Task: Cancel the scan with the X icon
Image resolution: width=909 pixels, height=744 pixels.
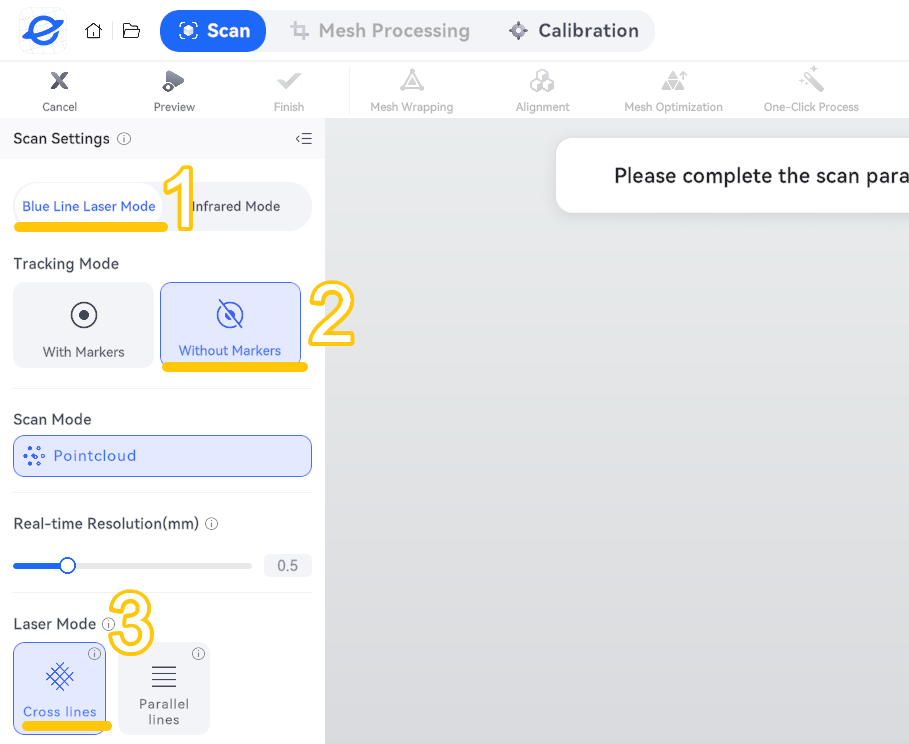Action: [x=59, y=81]
